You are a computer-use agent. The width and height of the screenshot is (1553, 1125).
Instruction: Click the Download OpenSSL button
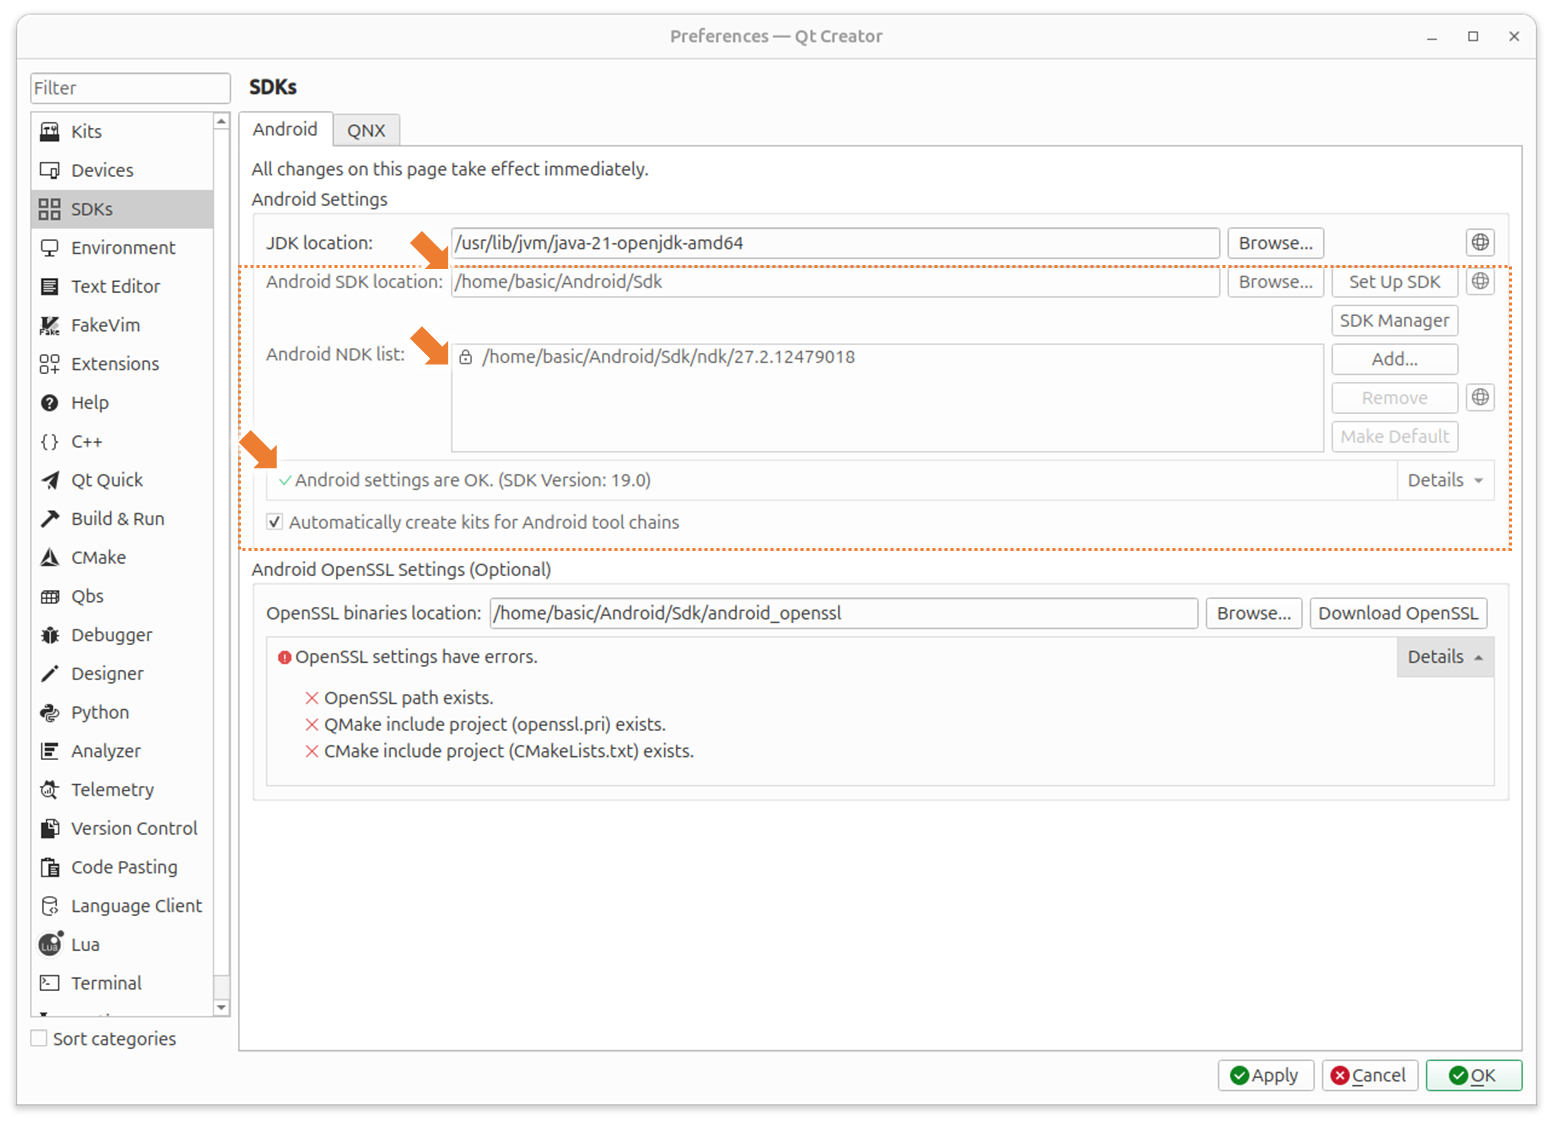tap(1398, 613)
